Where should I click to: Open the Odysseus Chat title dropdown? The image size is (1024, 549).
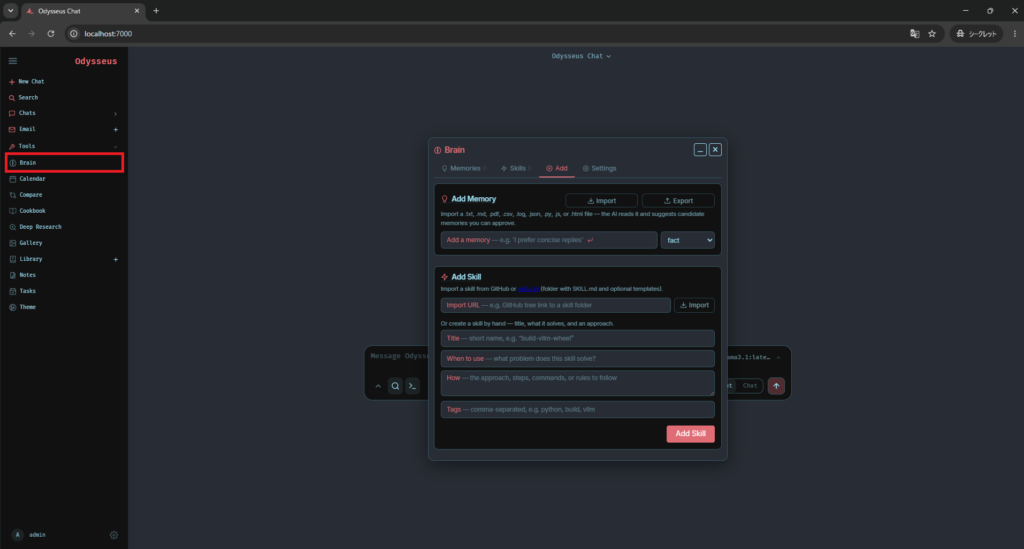click(x=581, y=56)
